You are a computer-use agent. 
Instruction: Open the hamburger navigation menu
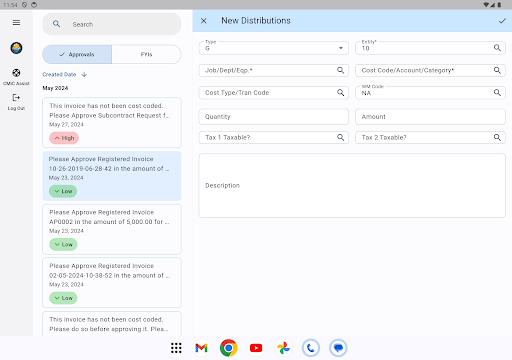click(x=16, y=23)
